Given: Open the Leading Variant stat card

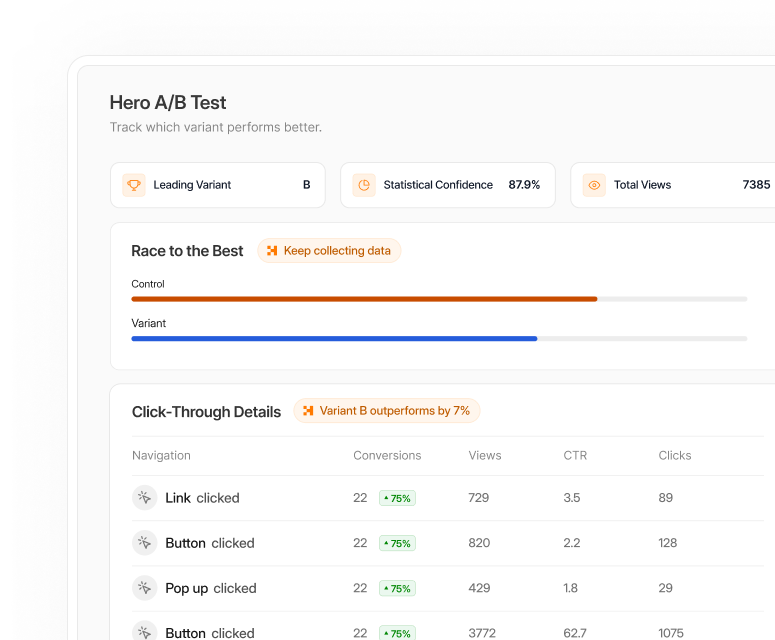Looking at the screenshot, I should pyautogui.click(x=217, y=185).
